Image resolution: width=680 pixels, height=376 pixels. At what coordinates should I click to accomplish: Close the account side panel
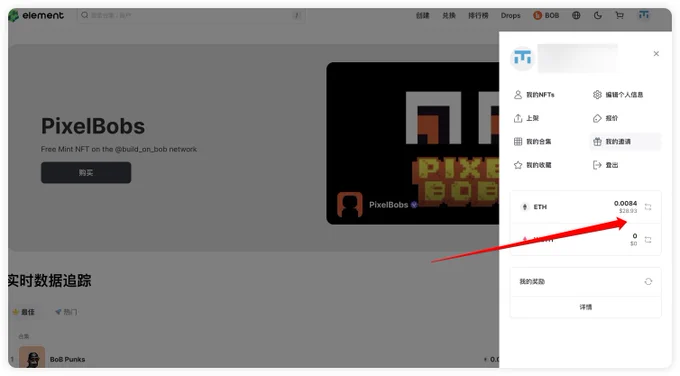coord(656,54)
